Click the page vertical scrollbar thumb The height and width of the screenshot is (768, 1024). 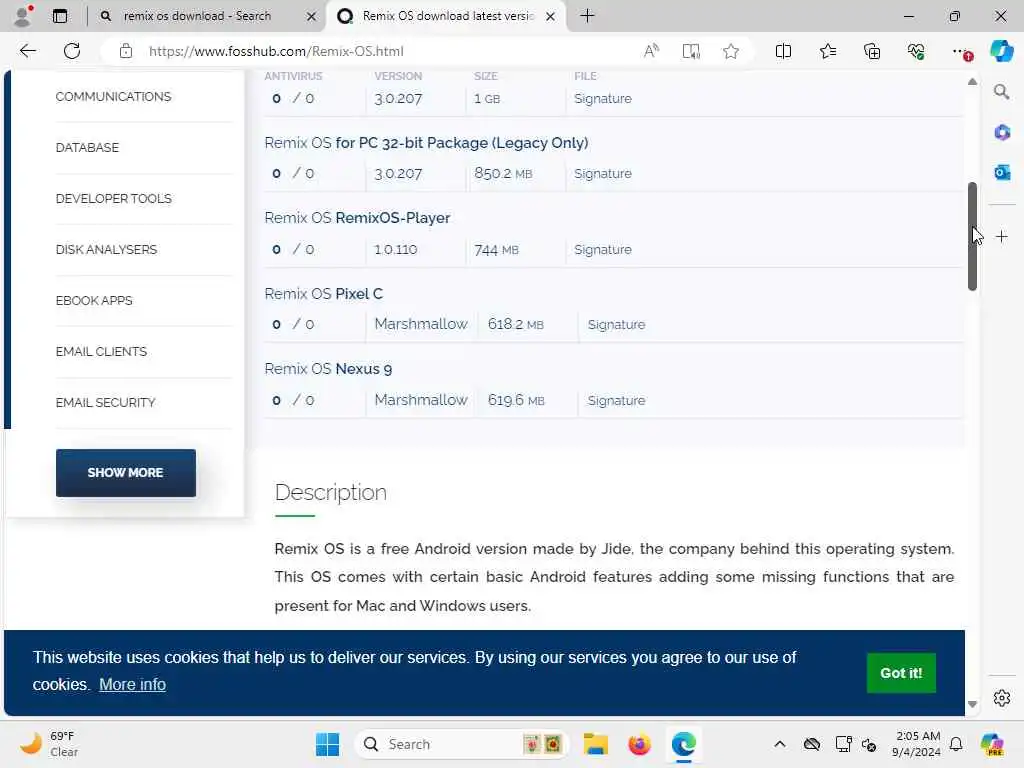point(972,236)
